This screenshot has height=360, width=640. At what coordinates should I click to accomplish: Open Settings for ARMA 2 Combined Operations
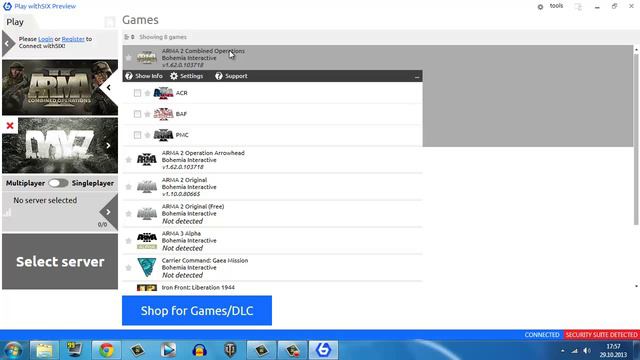pyautogui.click(x=187, y=76)
